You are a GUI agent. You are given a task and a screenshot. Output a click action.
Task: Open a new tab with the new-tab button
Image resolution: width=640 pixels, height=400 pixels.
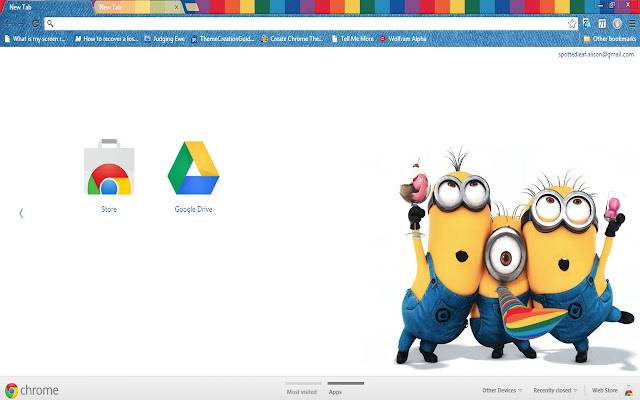coord(191,7)
